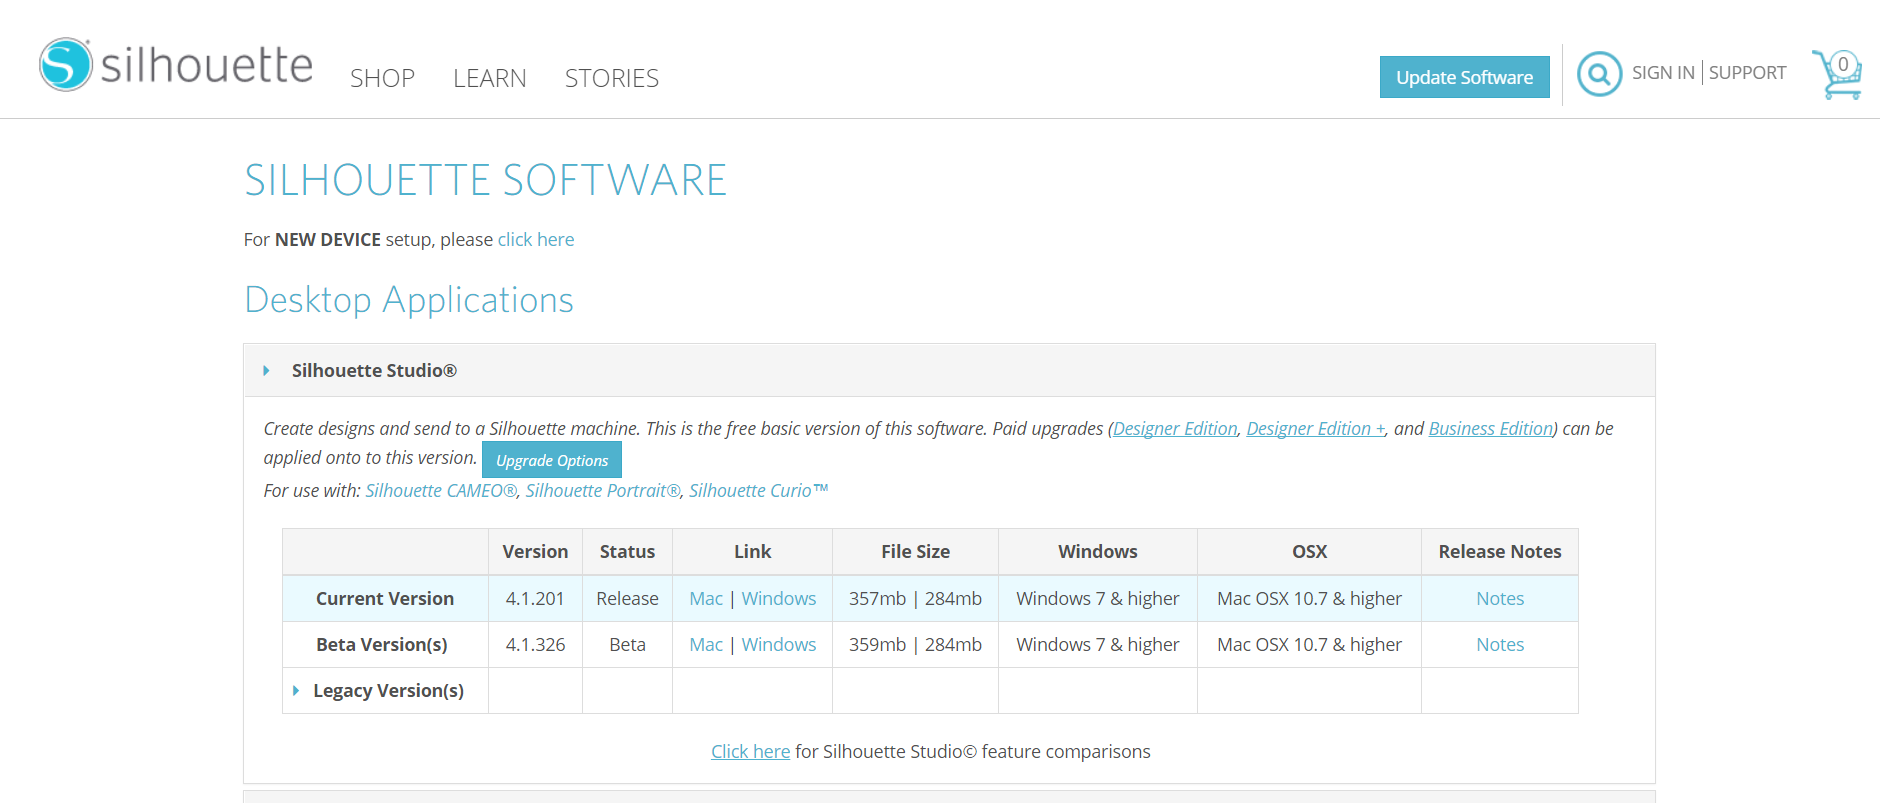Click the 'SILHOUETTE SOFTWARE' page title
Screen dimensions: 1880x803
pos(486,180)
